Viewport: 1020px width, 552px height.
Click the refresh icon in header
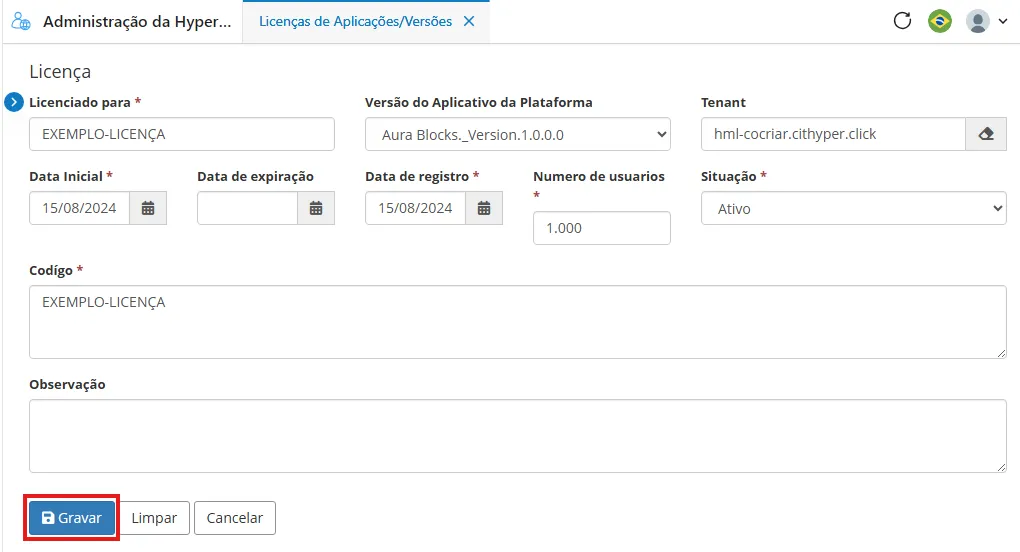click(902, 21)
